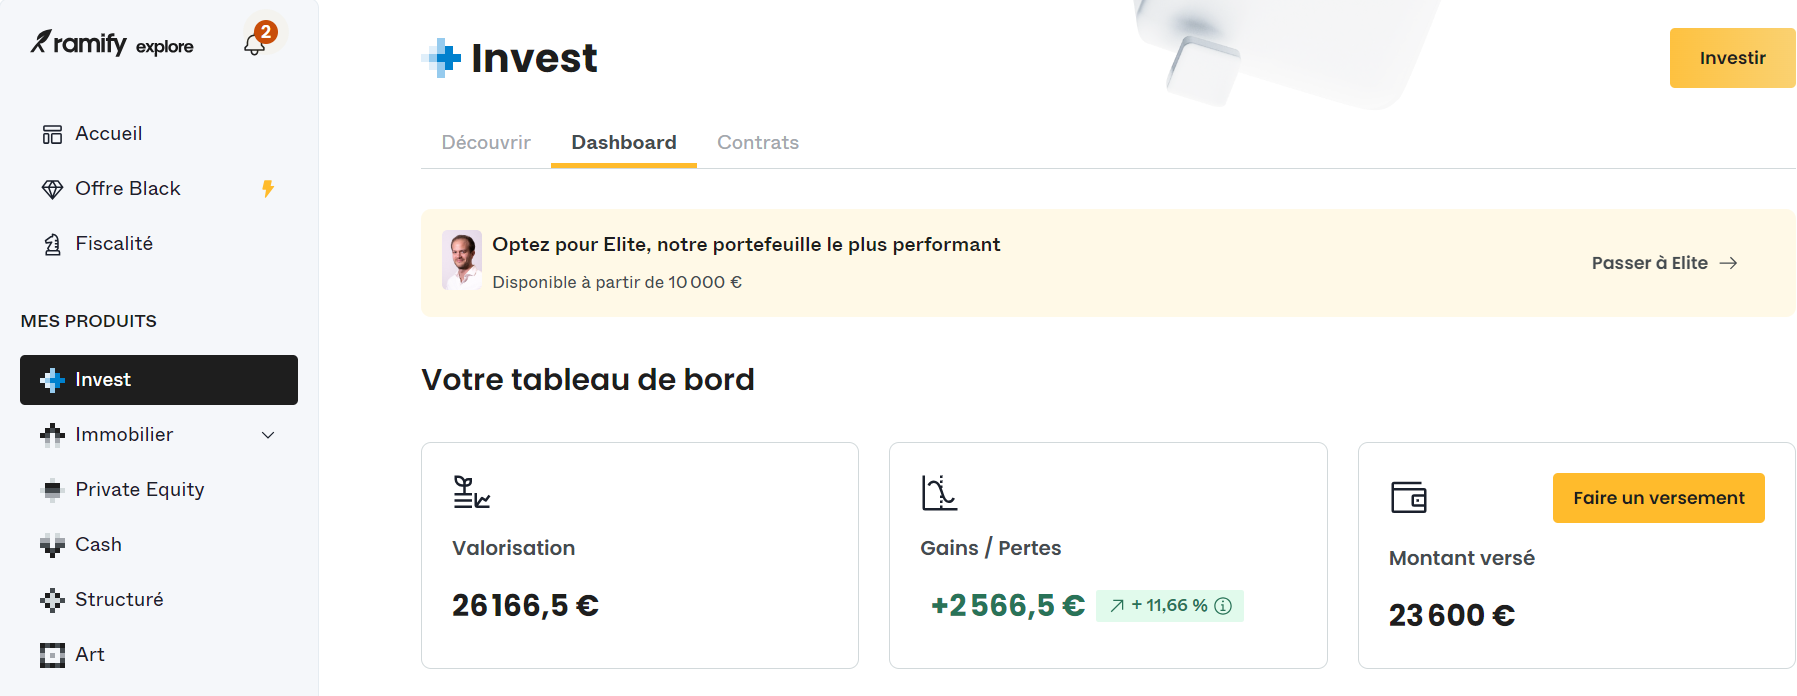The width and height of the screenshot is (1797, 696).
Task: Open the notifications bell
Action: tap(255, 44)
